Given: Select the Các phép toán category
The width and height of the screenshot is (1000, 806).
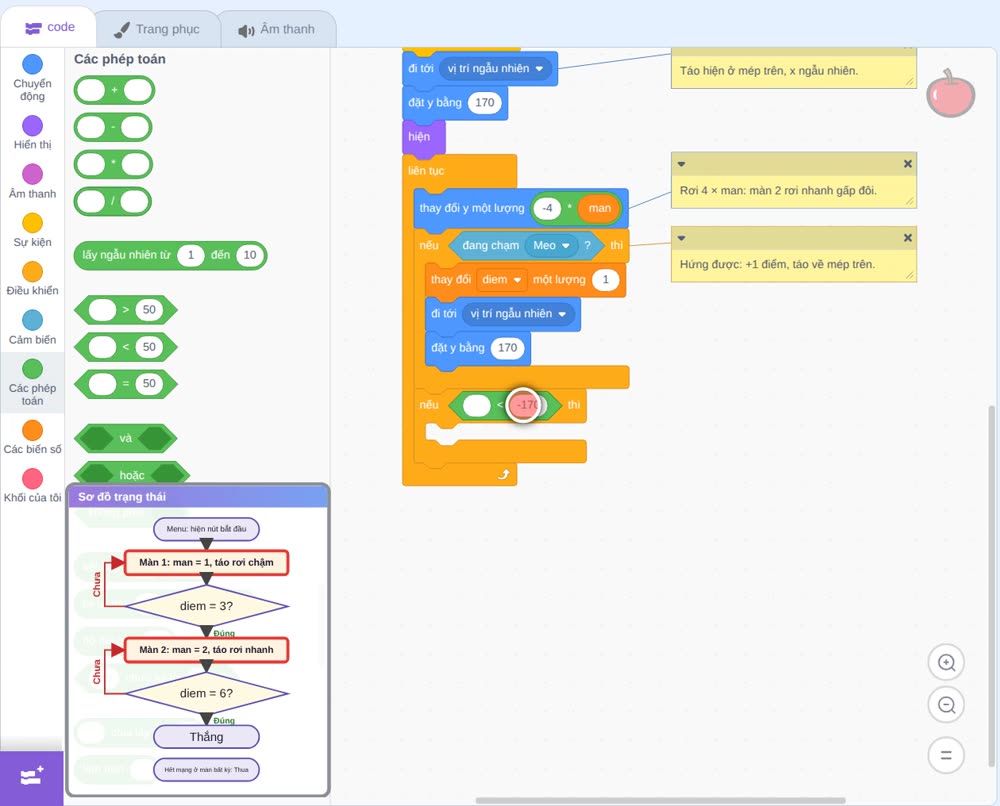Looking at the screenshot, I should [x=32, y=383].
